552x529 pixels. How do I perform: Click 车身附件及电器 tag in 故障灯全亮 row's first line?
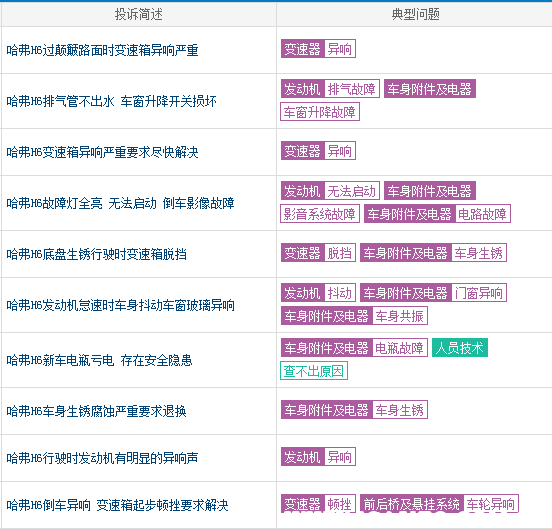pos(430,190)
